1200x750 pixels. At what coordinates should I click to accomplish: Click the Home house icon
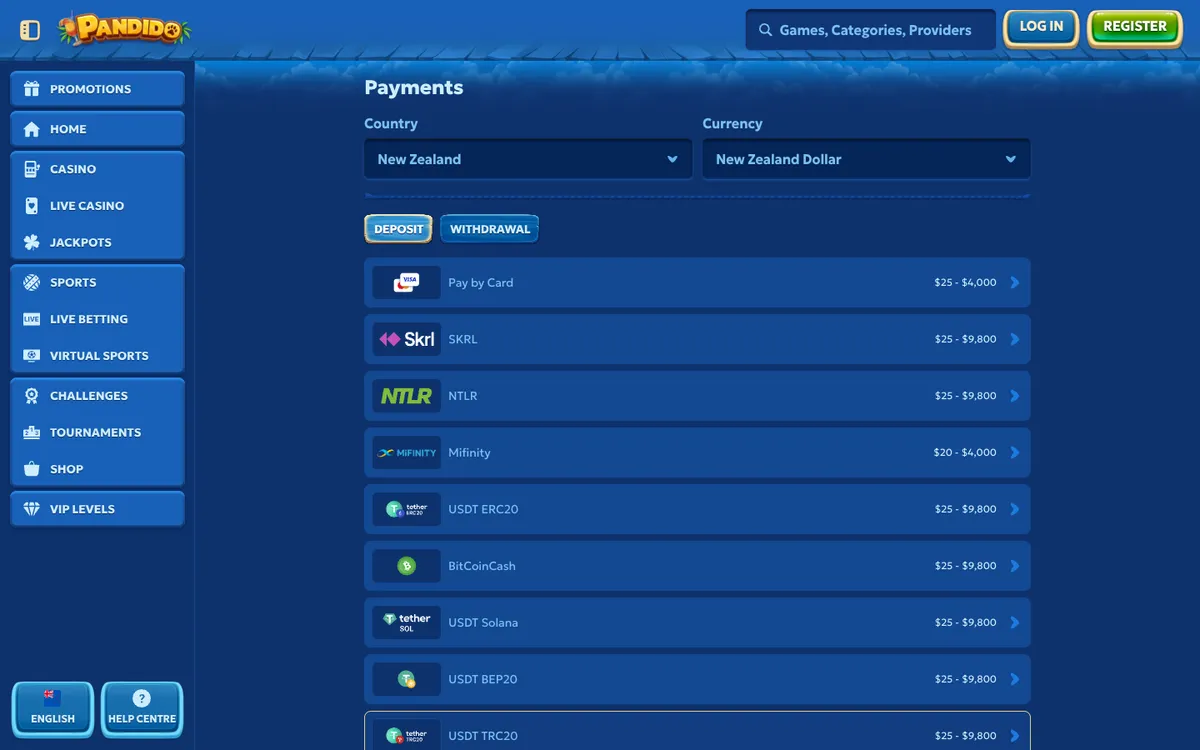tap(31, 129)
